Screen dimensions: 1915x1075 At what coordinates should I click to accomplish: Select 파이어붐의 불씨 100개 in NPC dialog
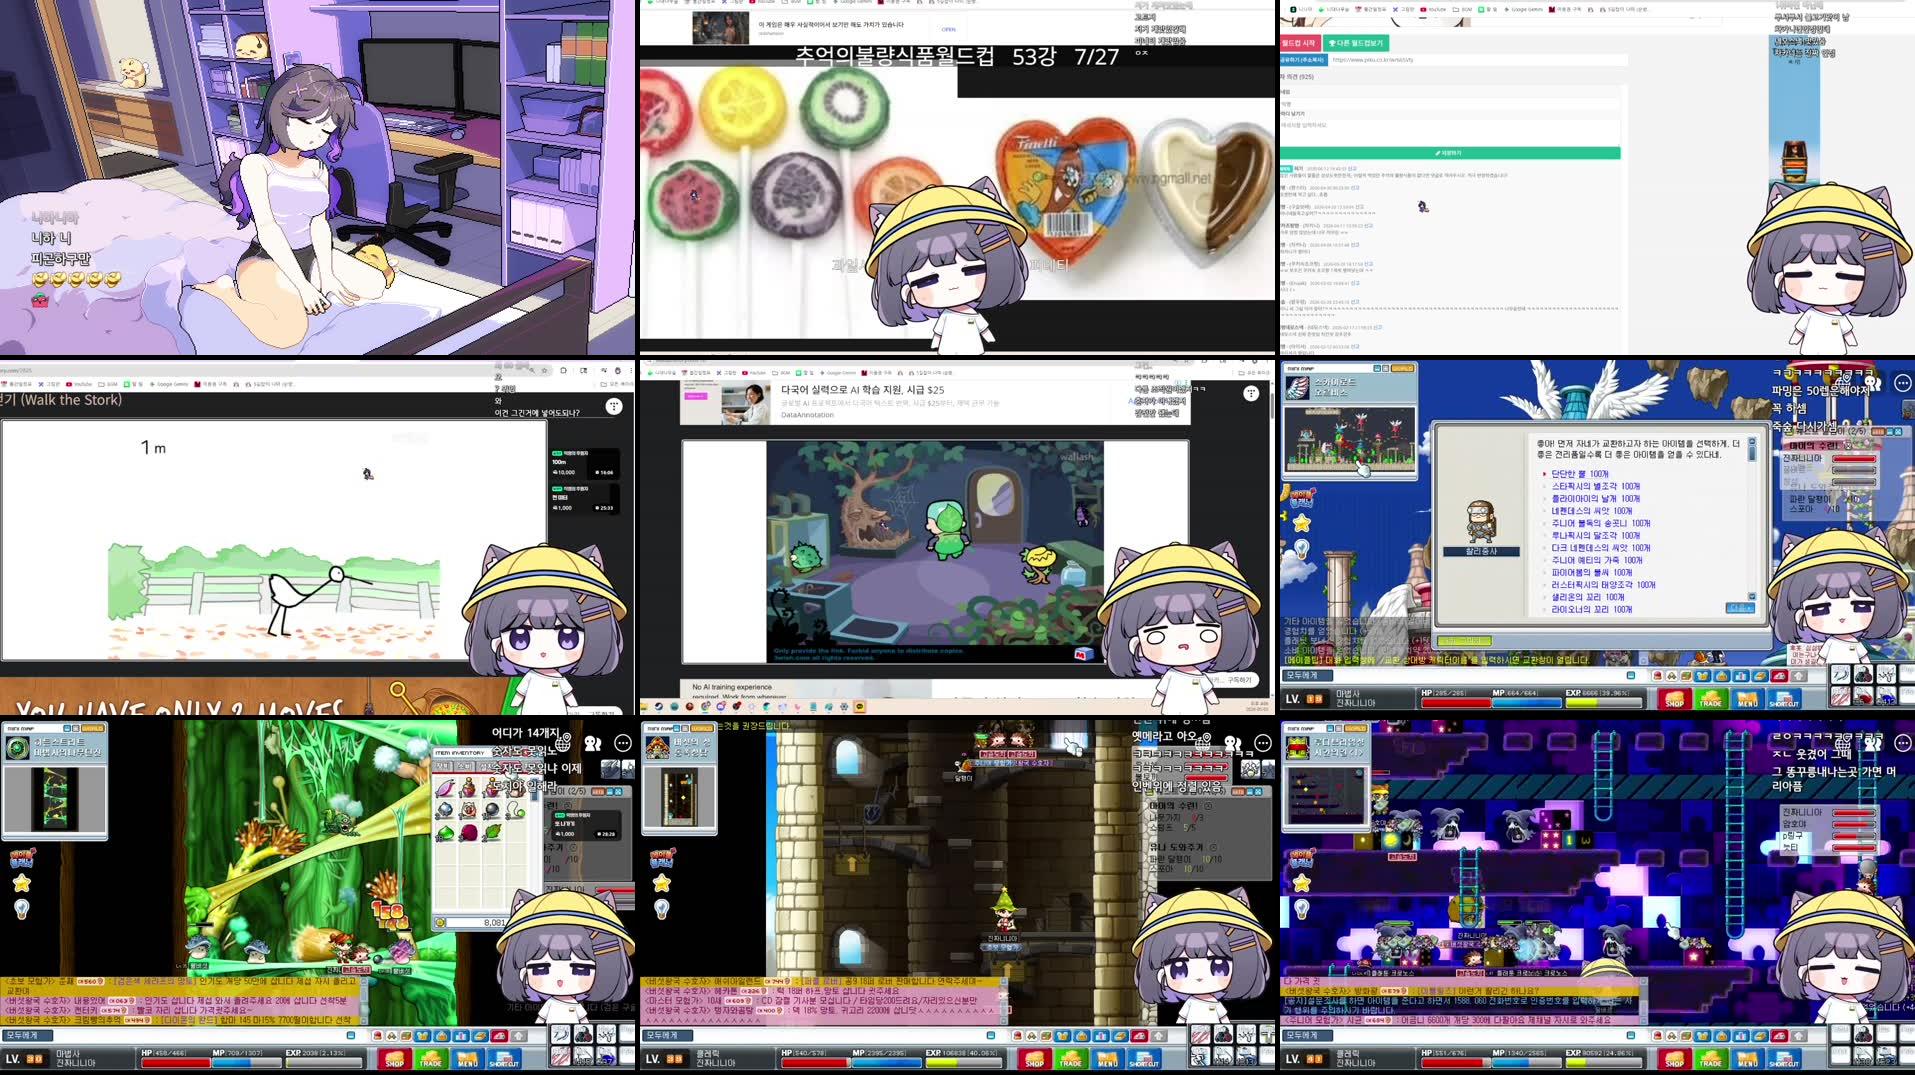click(1592, 572)
